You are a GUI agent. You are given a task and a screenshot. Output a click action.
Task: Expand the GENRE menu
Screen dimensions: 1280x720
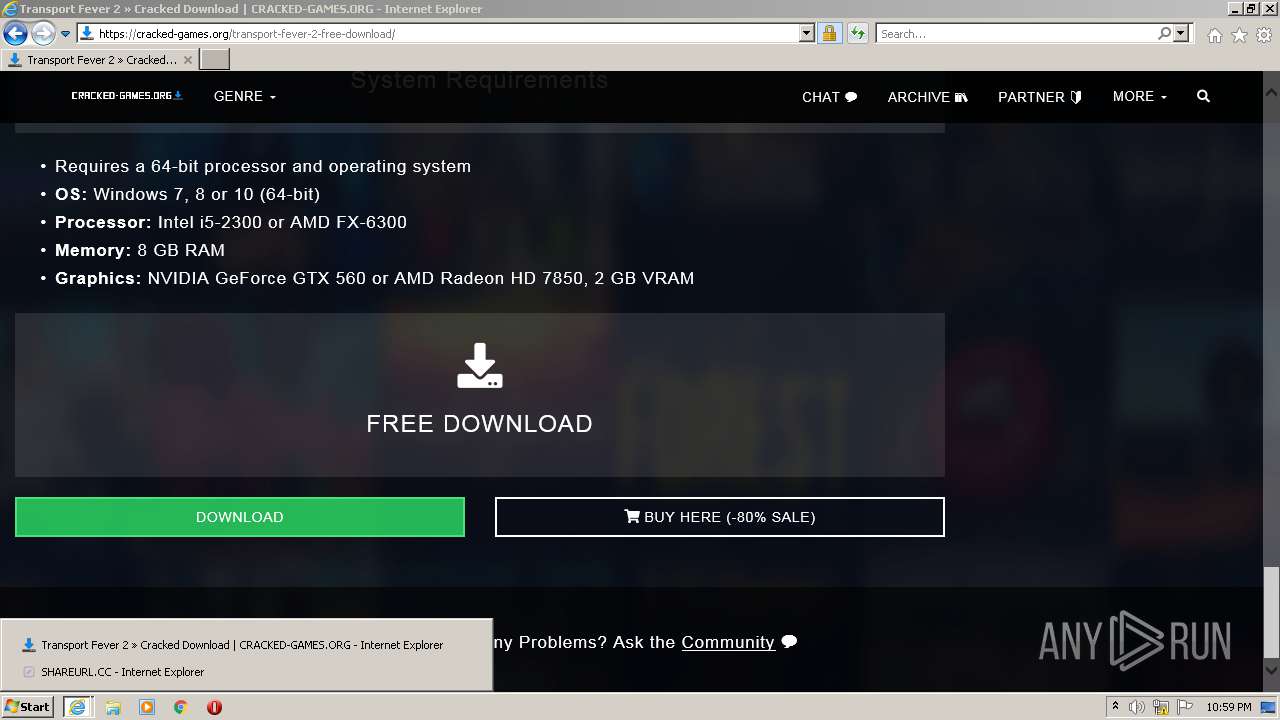244,97
